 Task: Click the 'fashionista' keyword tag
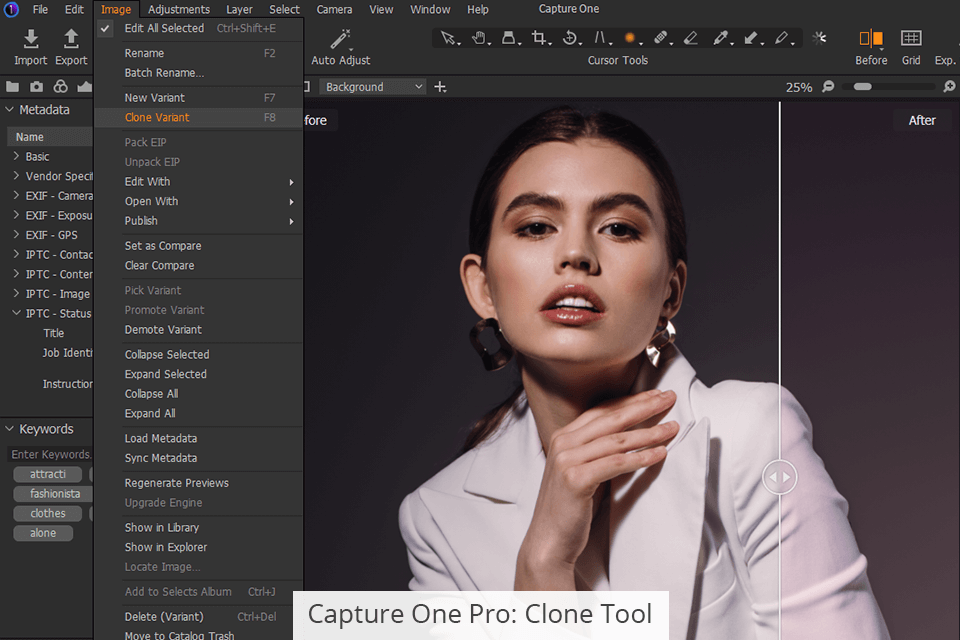[x=54, y=494]
